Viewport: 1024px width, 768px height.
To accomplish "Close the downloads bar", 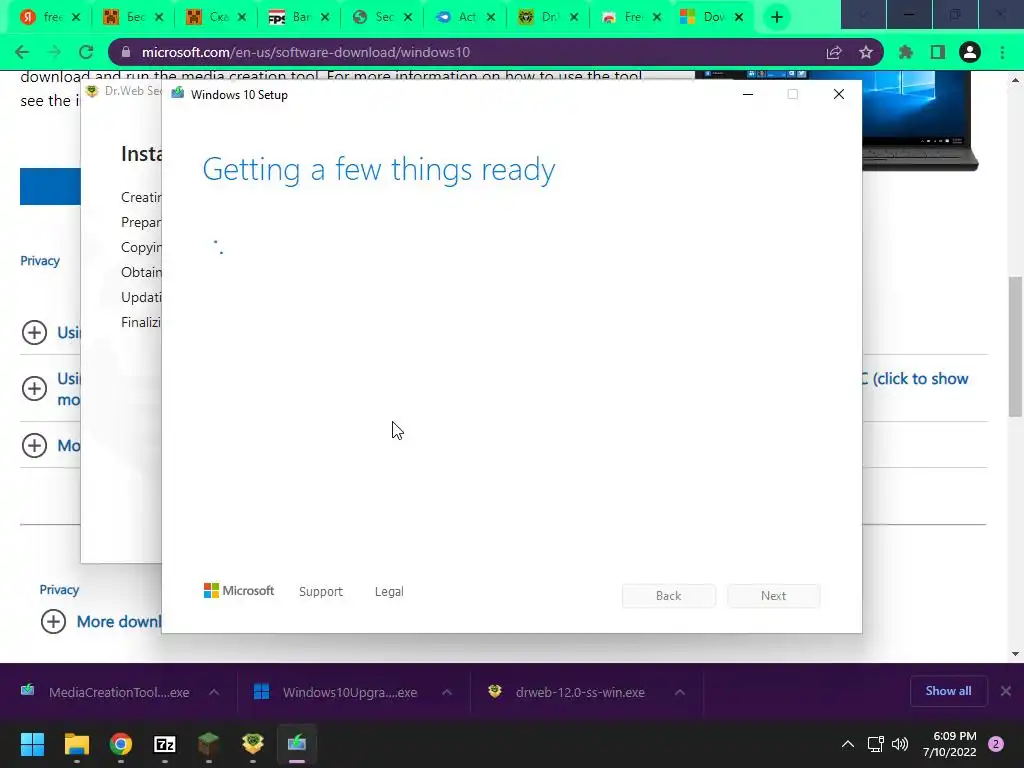I will pos(1006,691).
